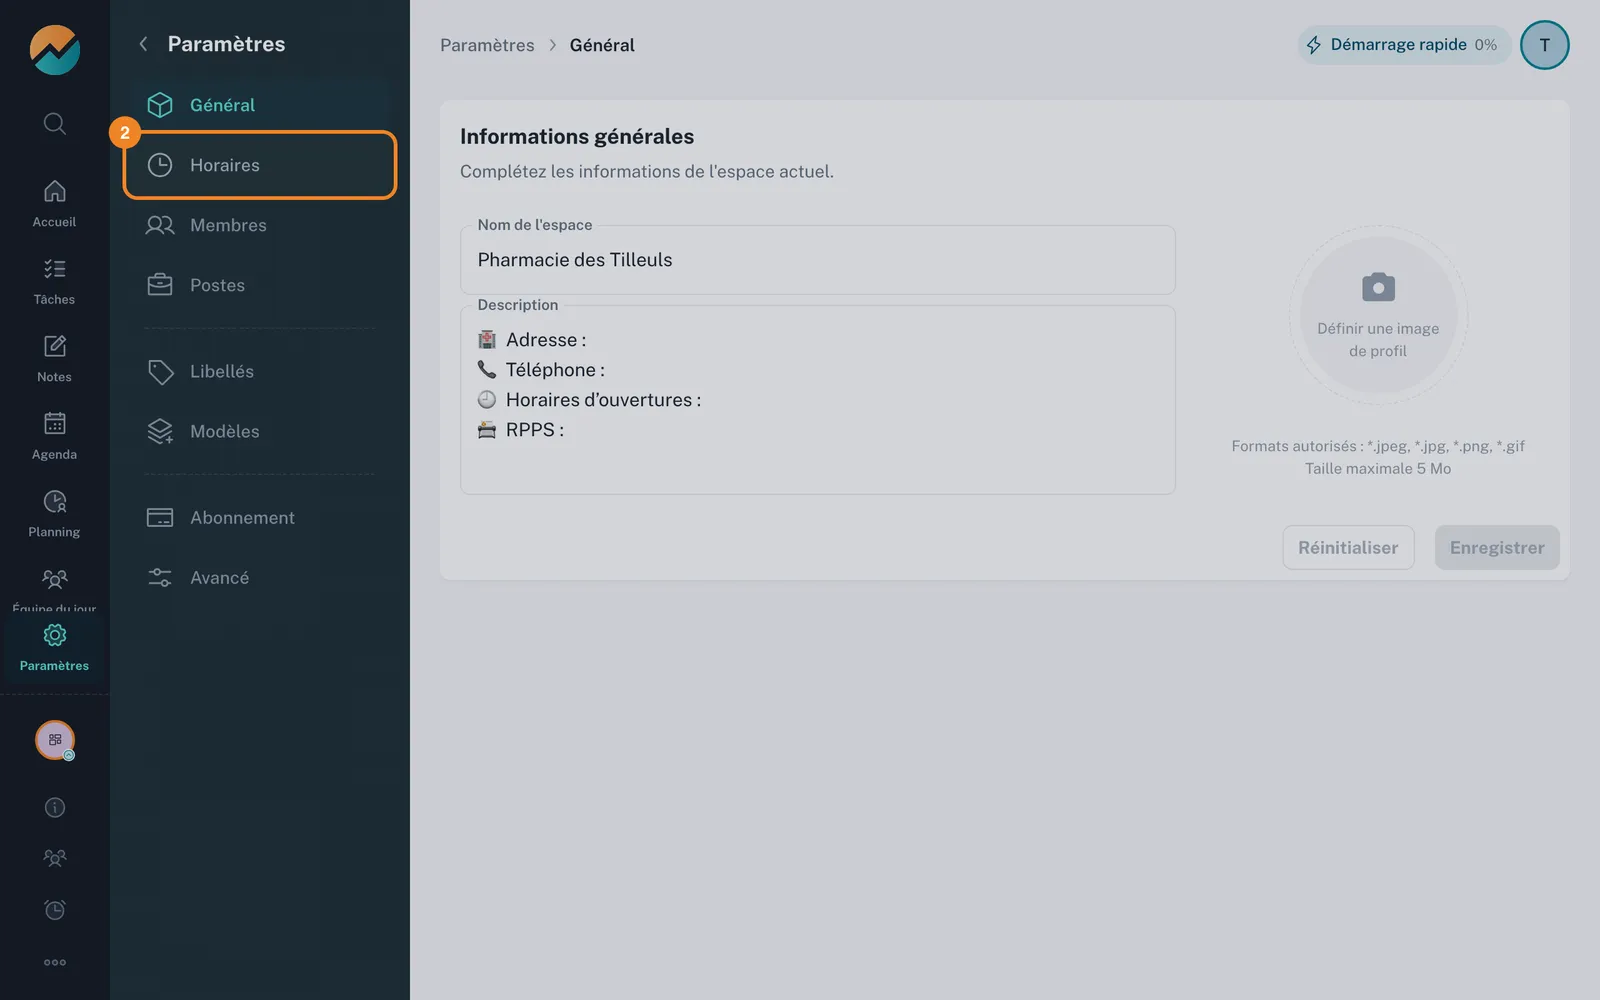The height and width of the screenshot is (1000, 1600).
Task: Click the info circle icon
Action: pyautogui.click(x=55, y=807)
